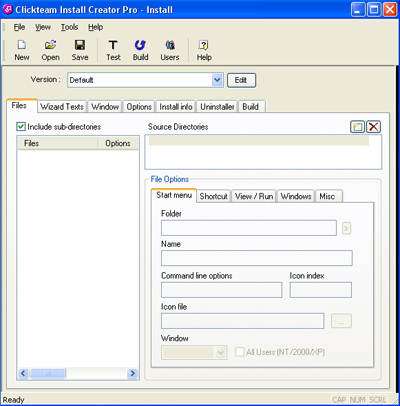Switch to the Wizard Texts tab
The width and height of the screenshot is (400, 406).
[62, 107]
